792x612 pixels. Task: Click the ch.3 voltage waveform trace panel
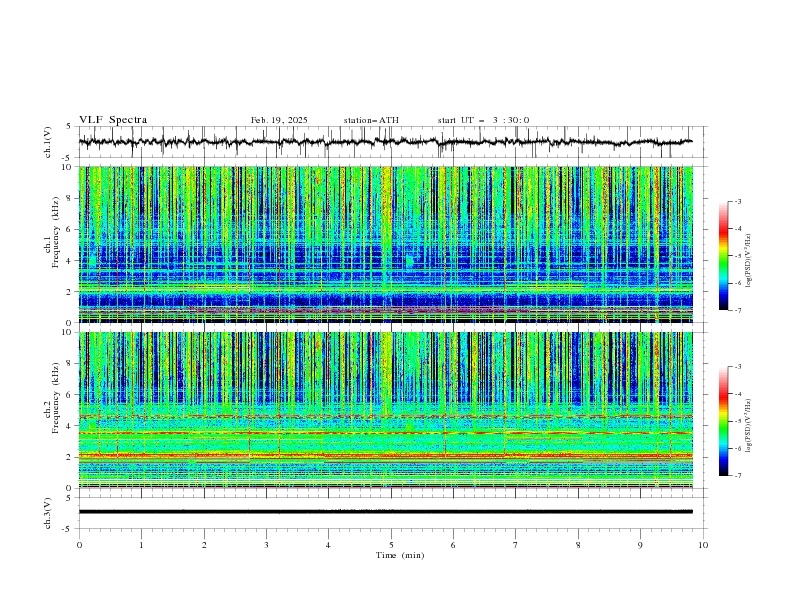tap(392, 513)
